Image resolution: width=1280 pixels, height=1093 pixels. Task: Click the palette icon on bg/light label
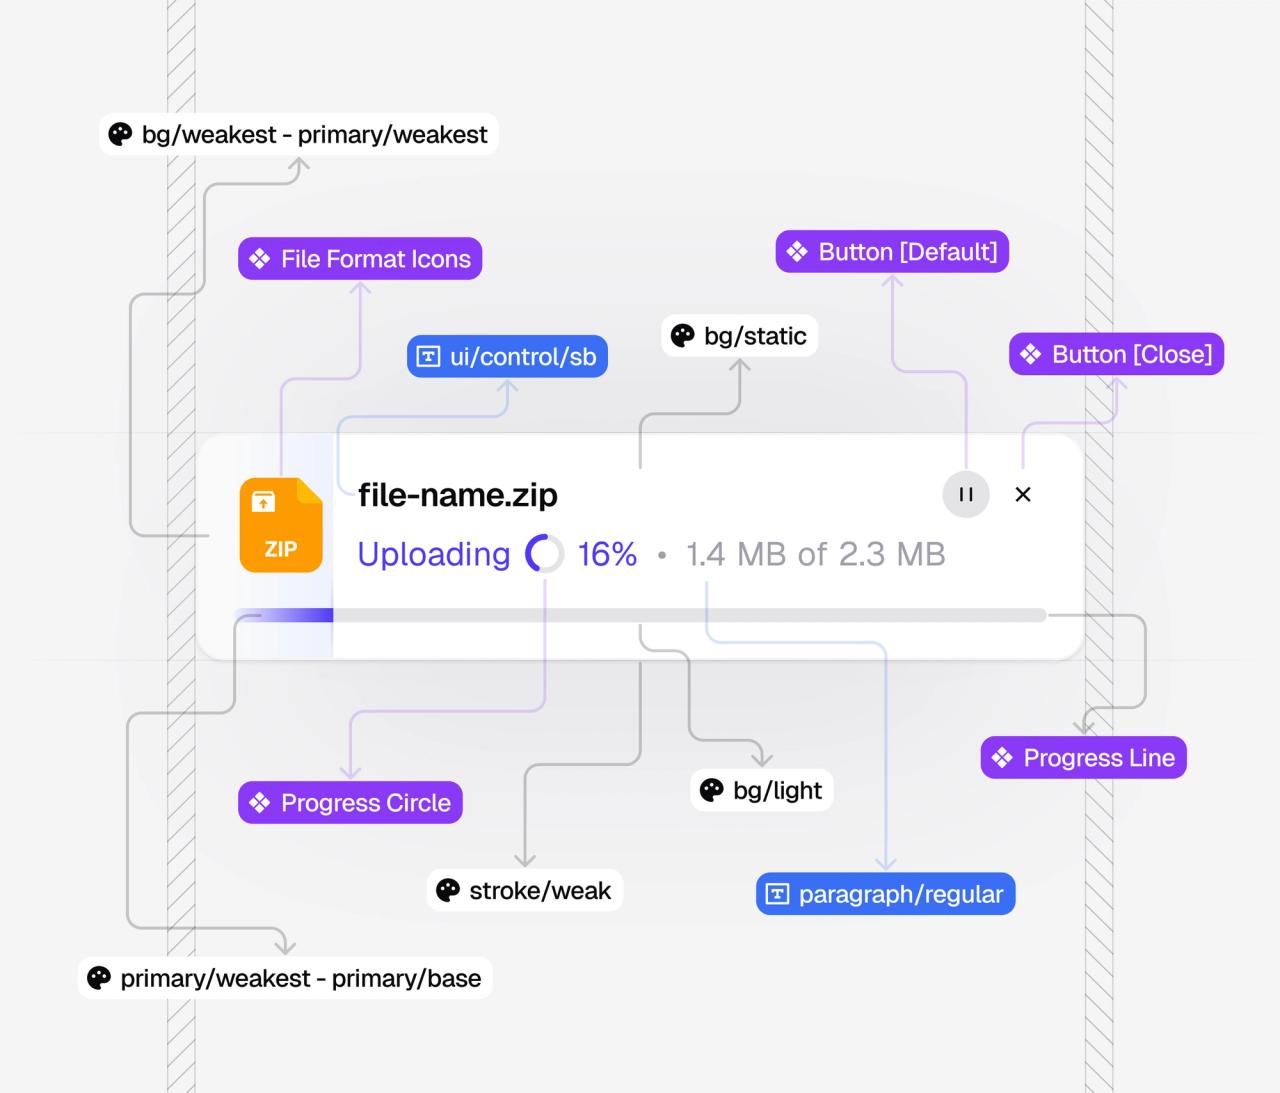[x=711, y=790]
